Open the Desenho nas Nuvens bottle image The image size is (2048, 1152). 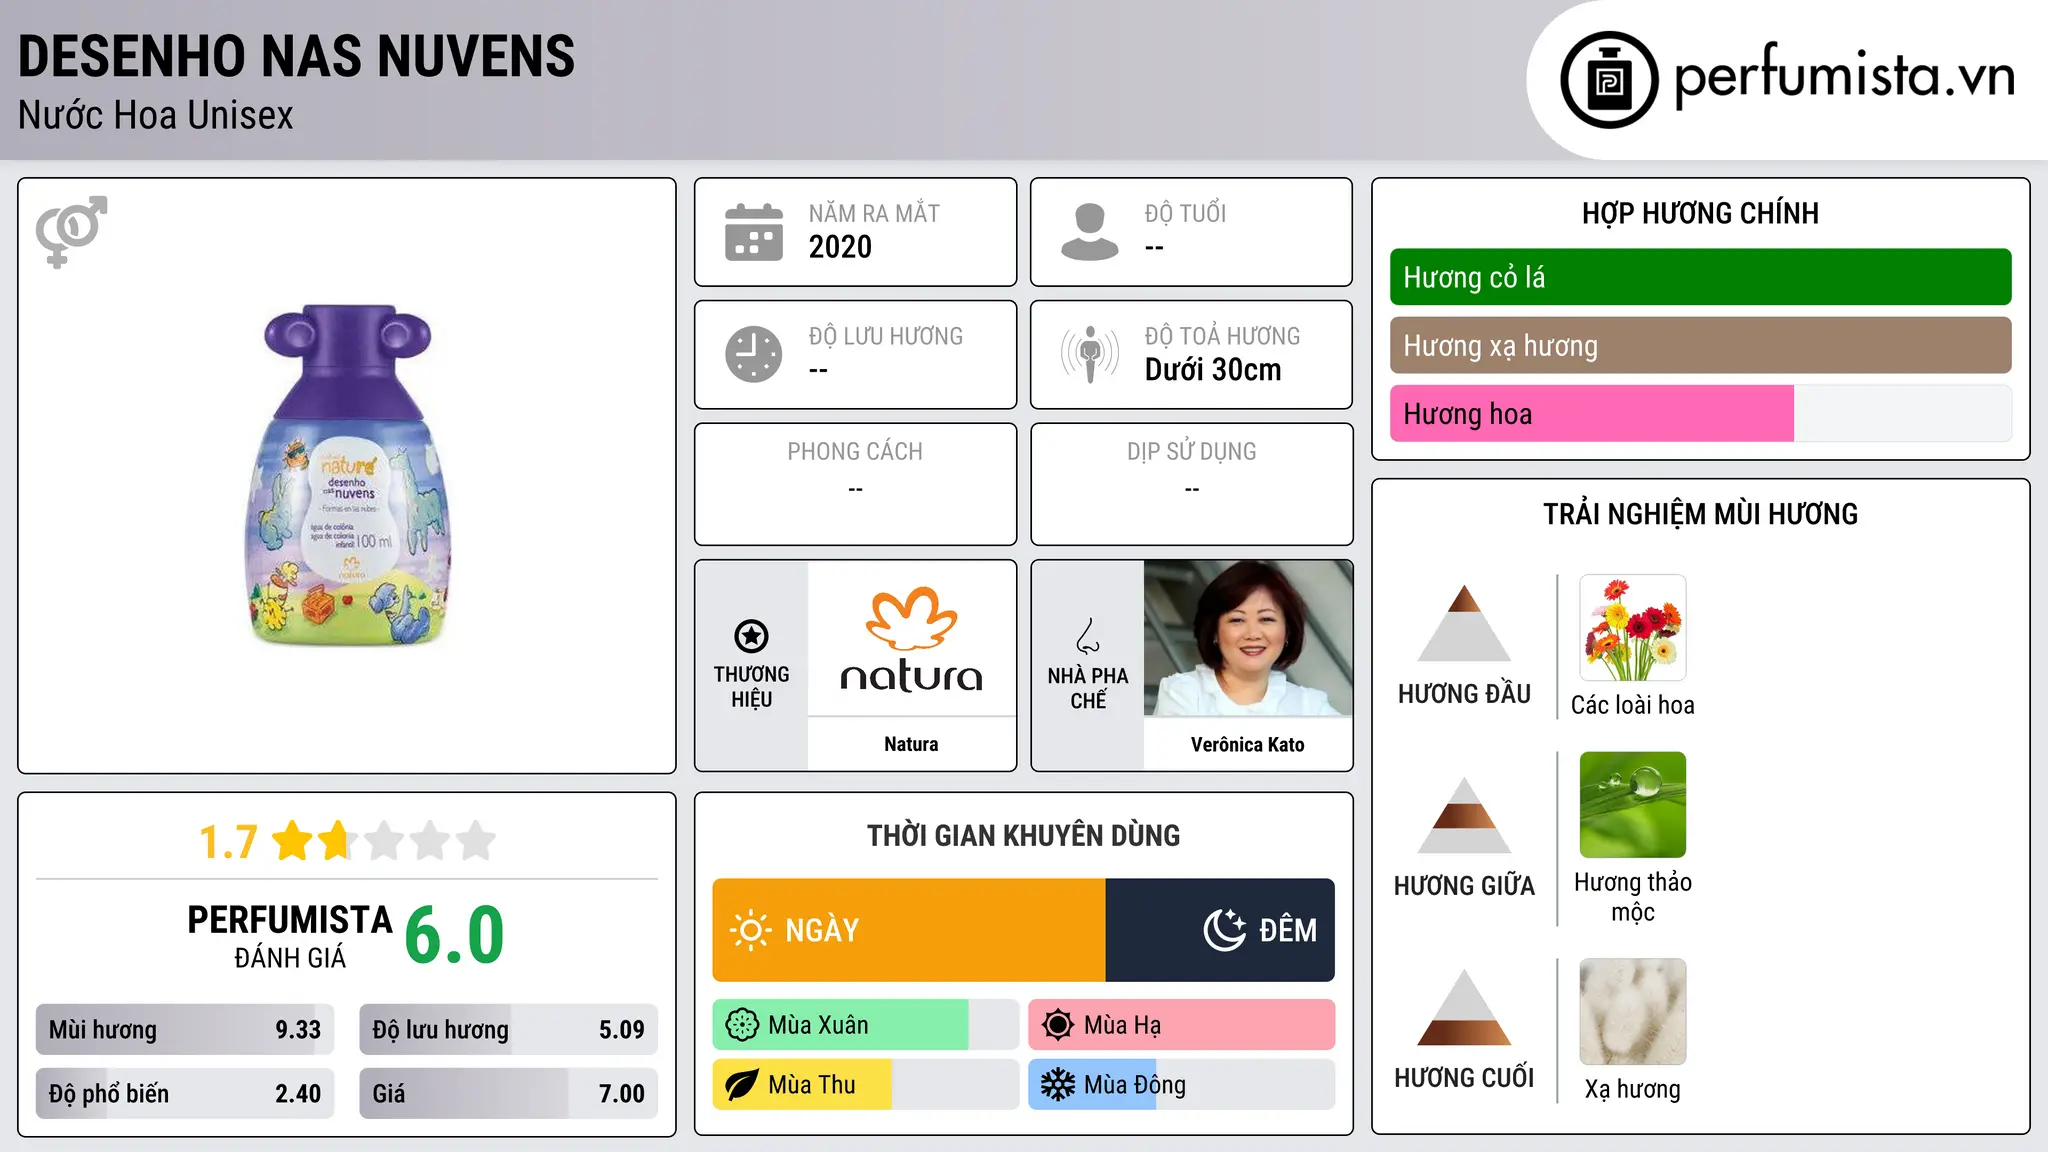pyautogui.click(x=347, y=475)
